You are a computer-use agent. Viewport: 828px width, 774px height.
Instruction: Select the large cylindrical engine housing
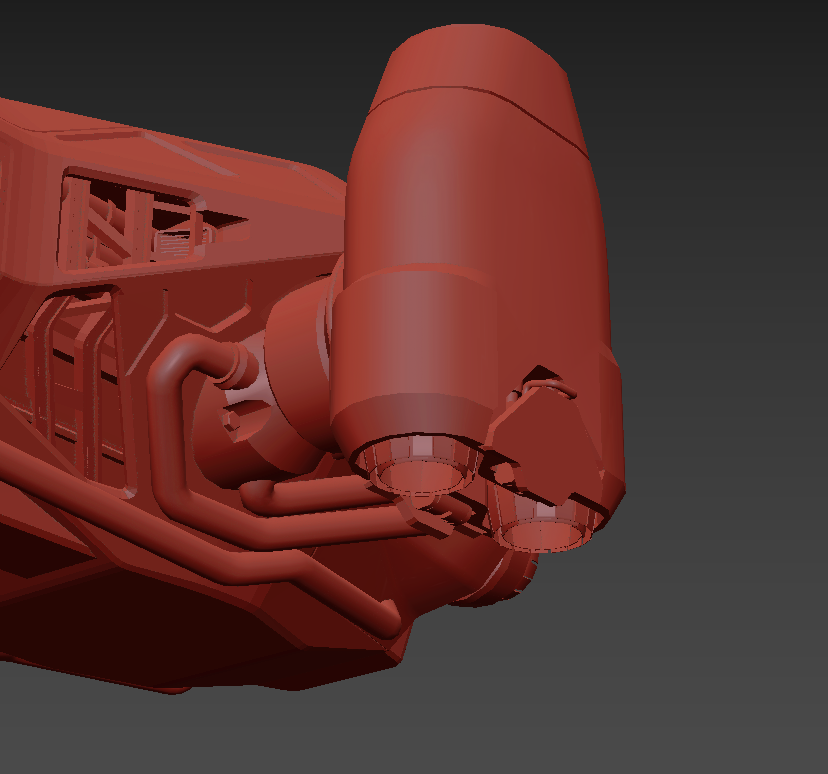(x=460, y=200)
